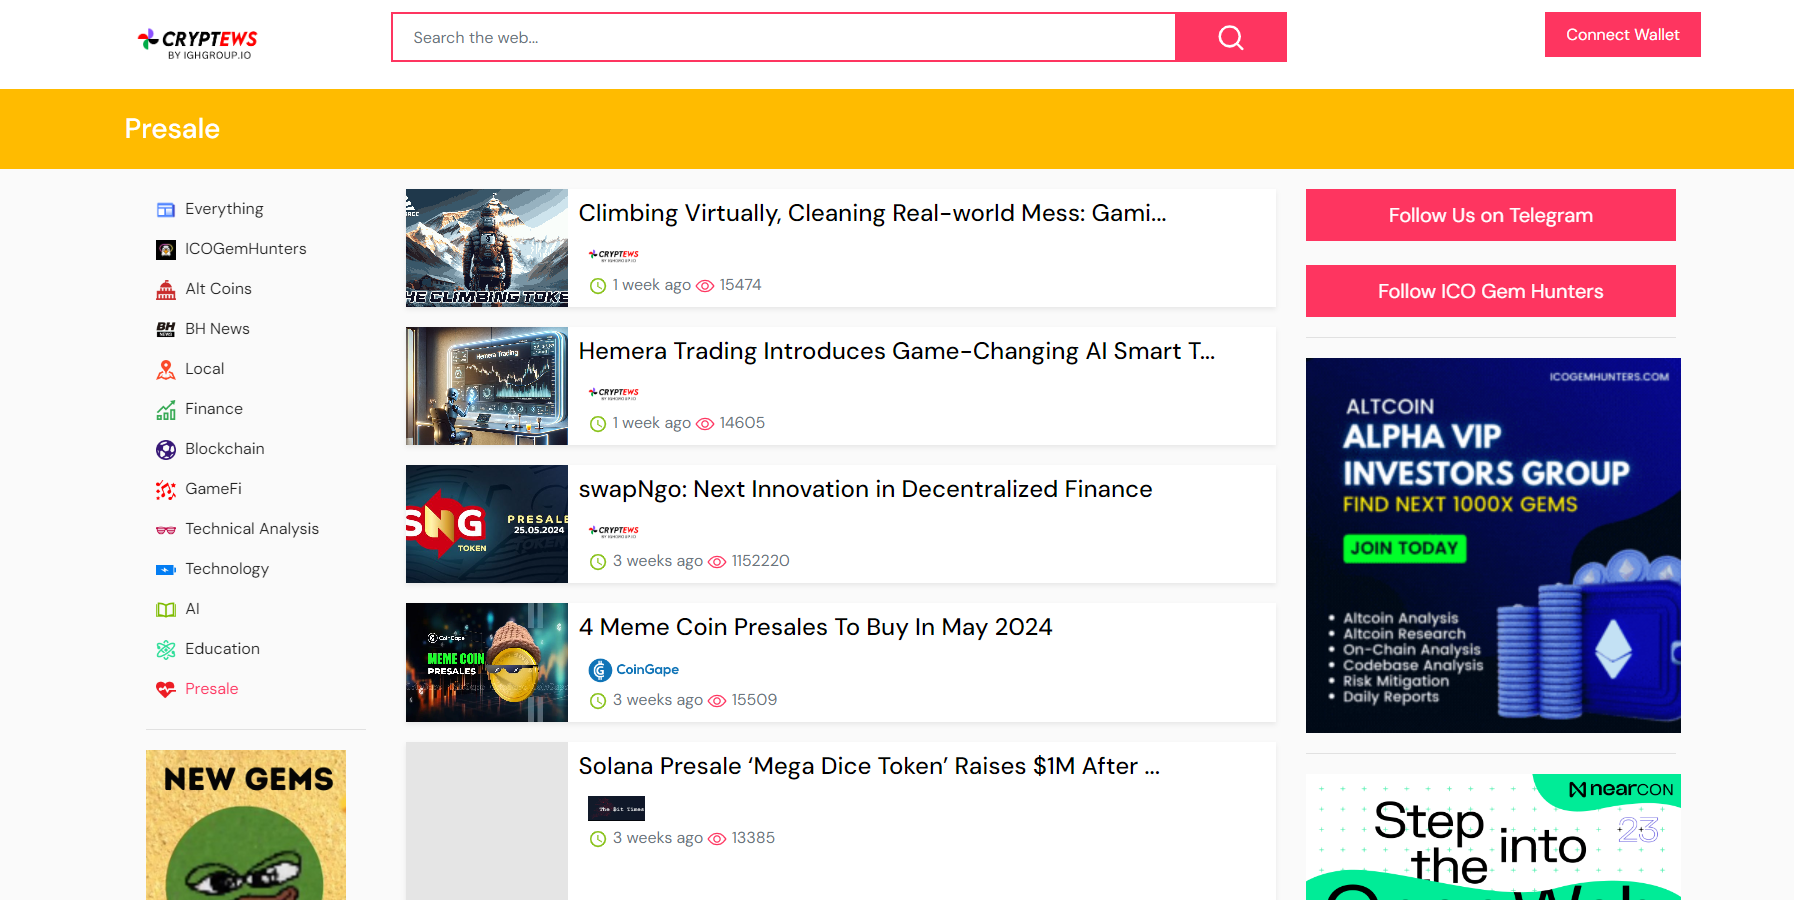Viewport: 1794px width, 900px height.
Task: Focus the Search the web field
Action: [784, 37]
